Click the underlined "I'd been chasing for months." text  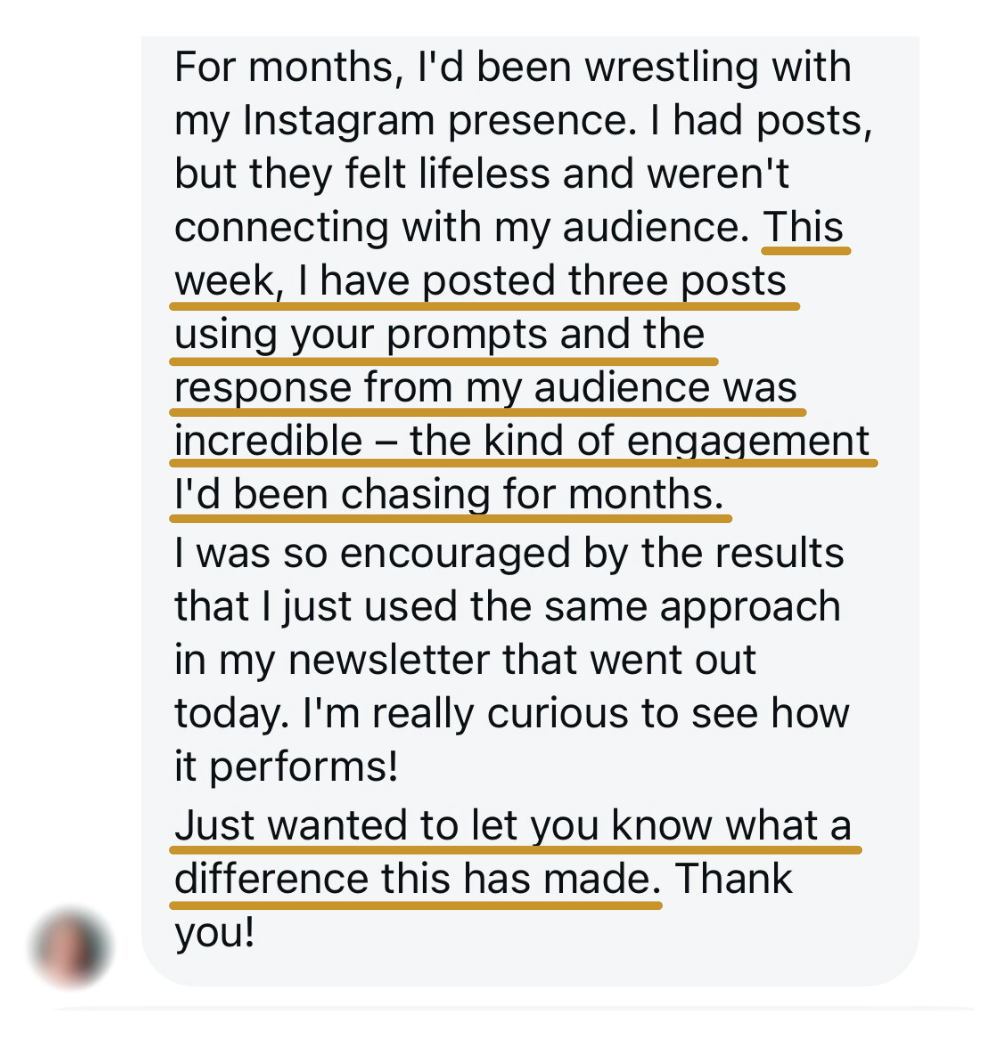[x=448, y=495]
